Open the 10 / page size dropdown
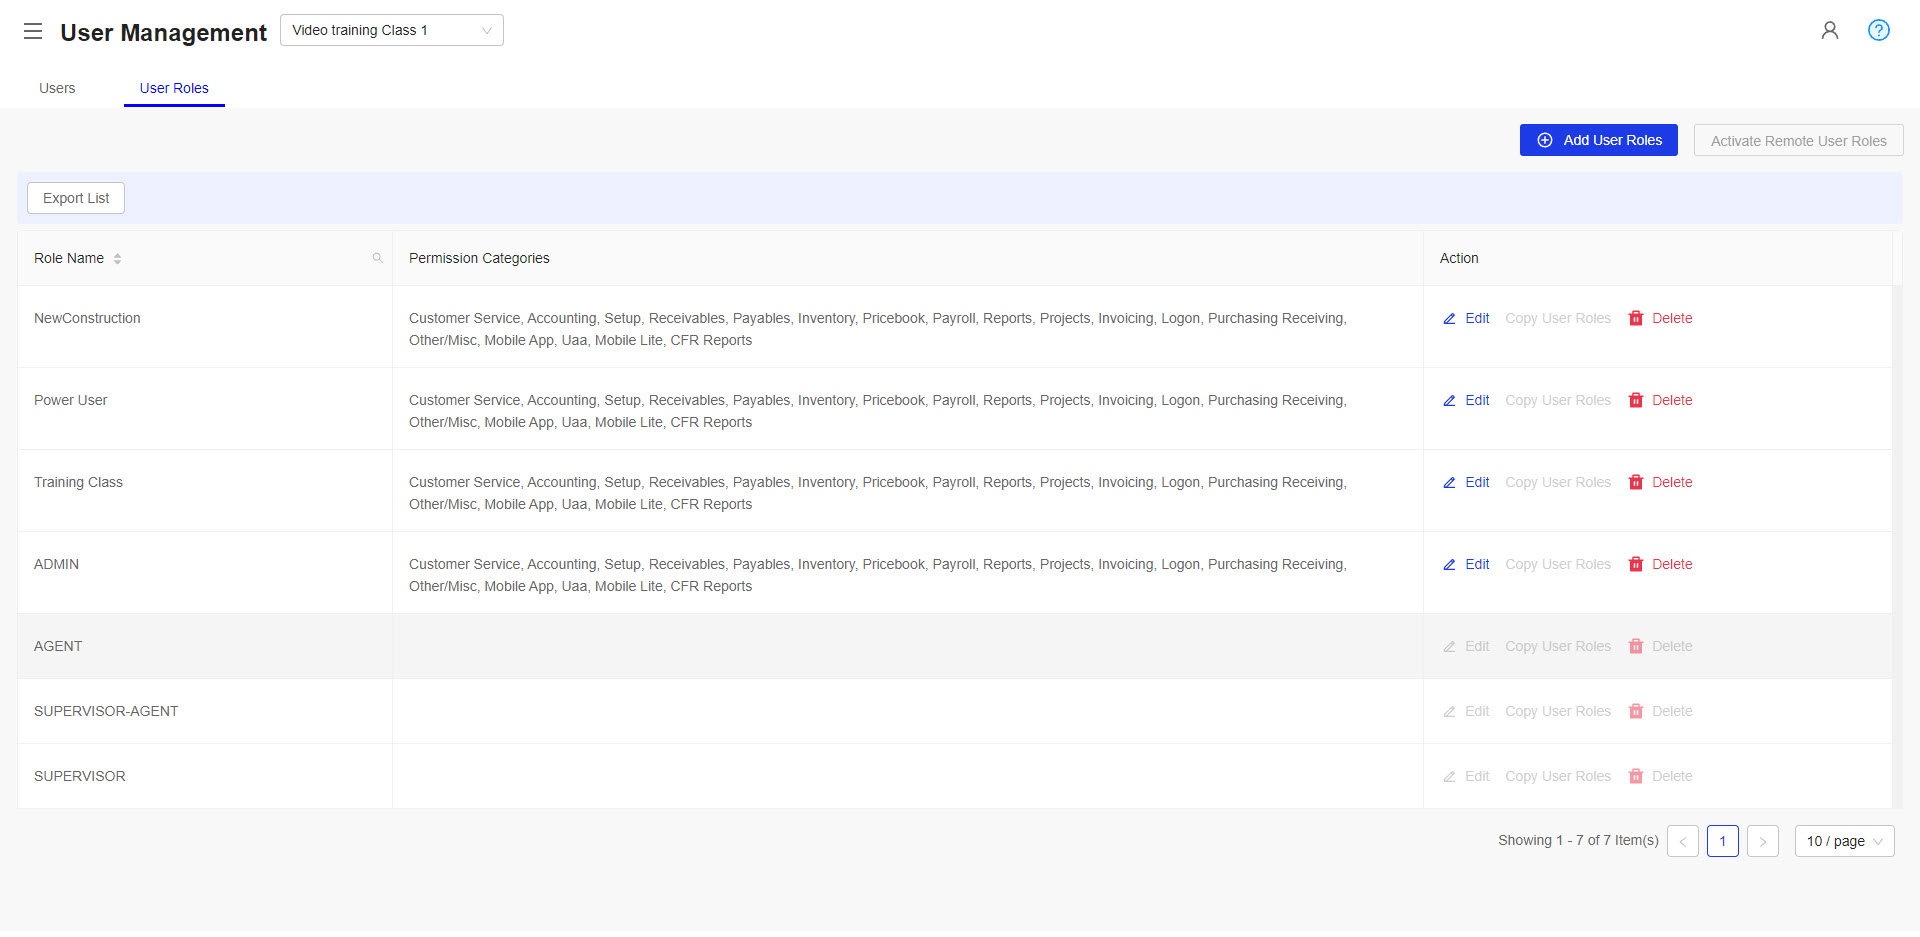Image resolution: width=1920 pixels, height=937 pixels. coord(1843,841)
